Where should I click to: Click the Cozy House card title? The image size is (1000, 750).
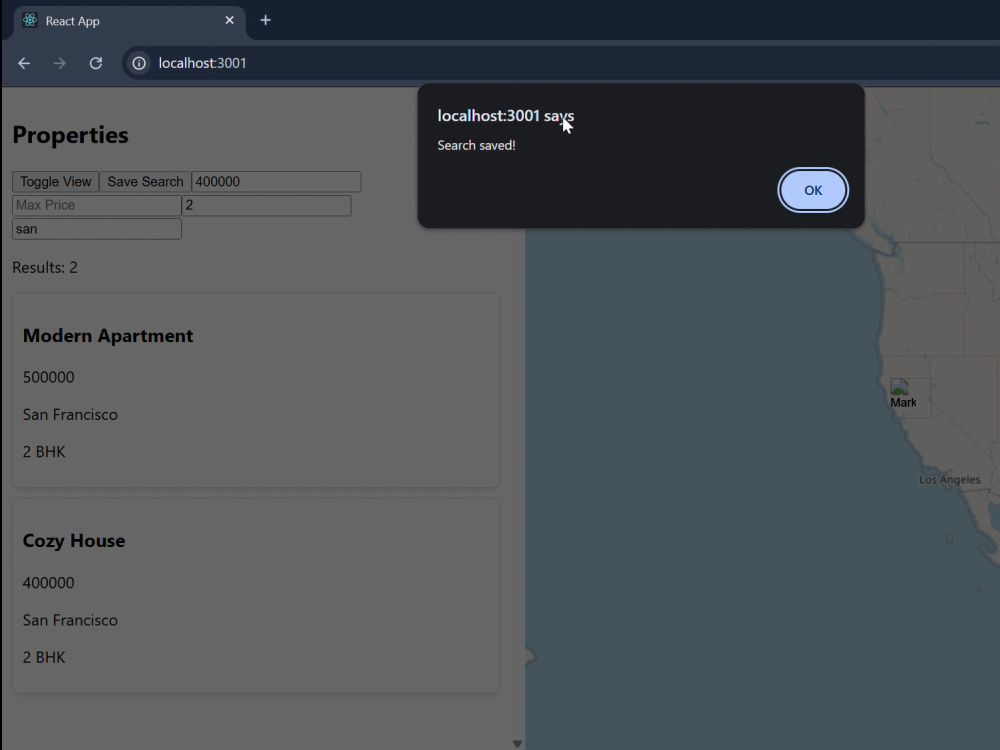pyautogui.click(x=74, y=541)
